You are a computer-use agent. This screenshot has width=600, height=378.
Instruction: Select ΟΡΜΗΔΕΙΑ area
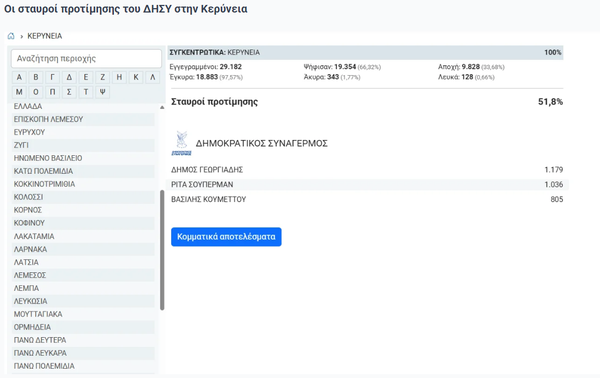[x=83, y=327]
